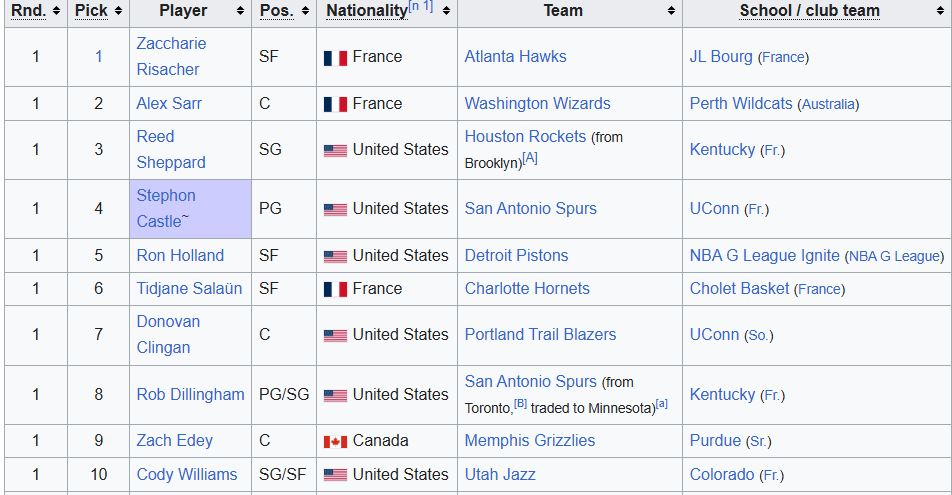Sort table by Rnd. column arrows
The image size is (952, 495).
[x=56, y=11]
